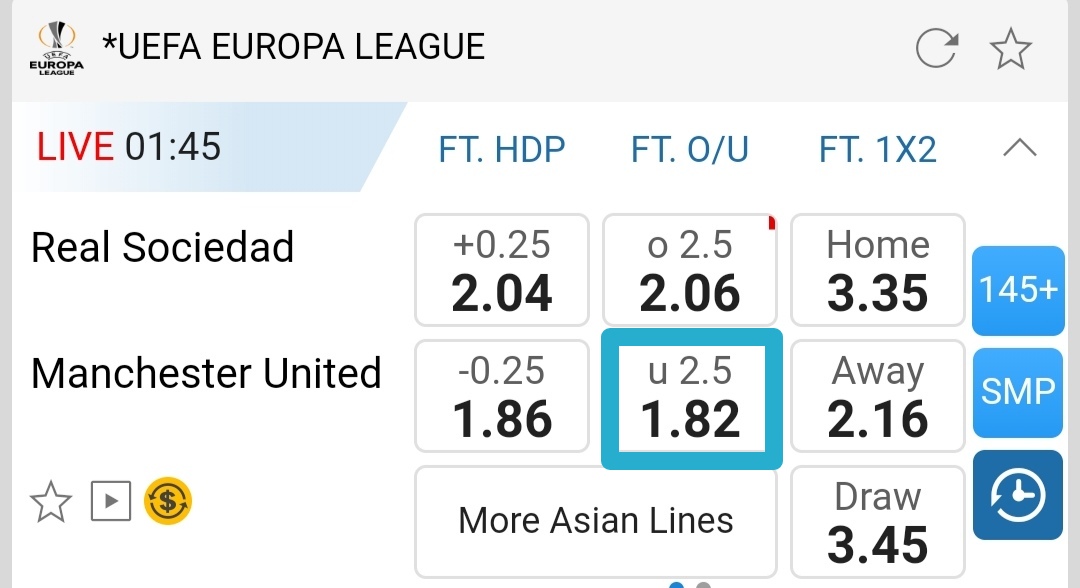Bet on Away win at 2.16
This screenshot has width=1080, height=588.
(877, 396)
